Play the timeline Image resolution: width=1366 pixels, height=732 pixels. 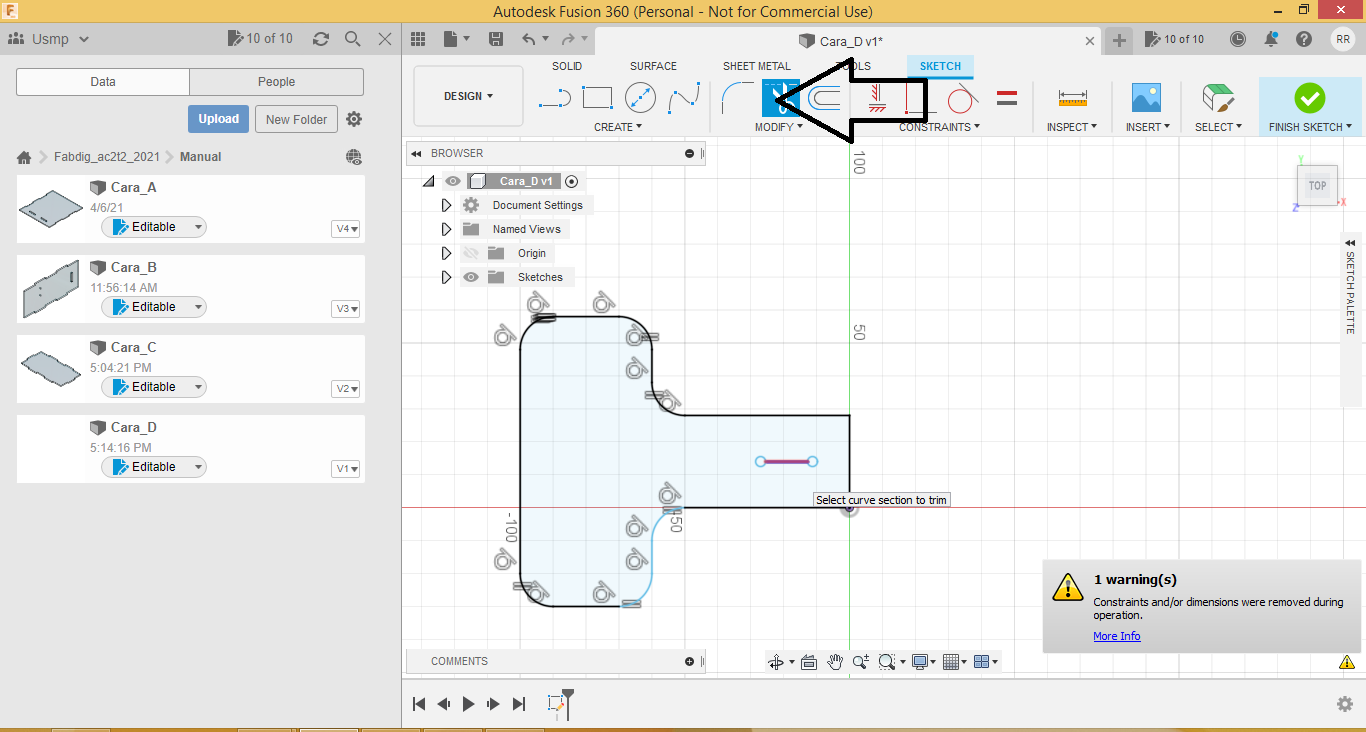[469, 704]
